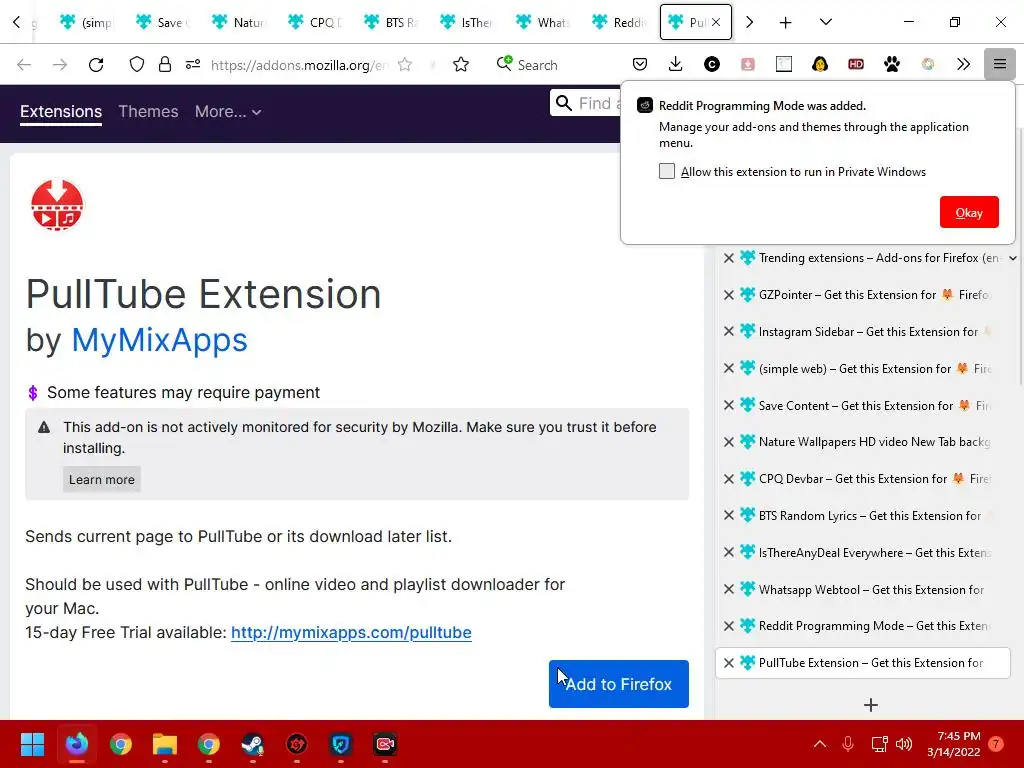Viewport: 1024px width, 768px height.
Task: Expand the More... menu
Action: tap(228, 112)
